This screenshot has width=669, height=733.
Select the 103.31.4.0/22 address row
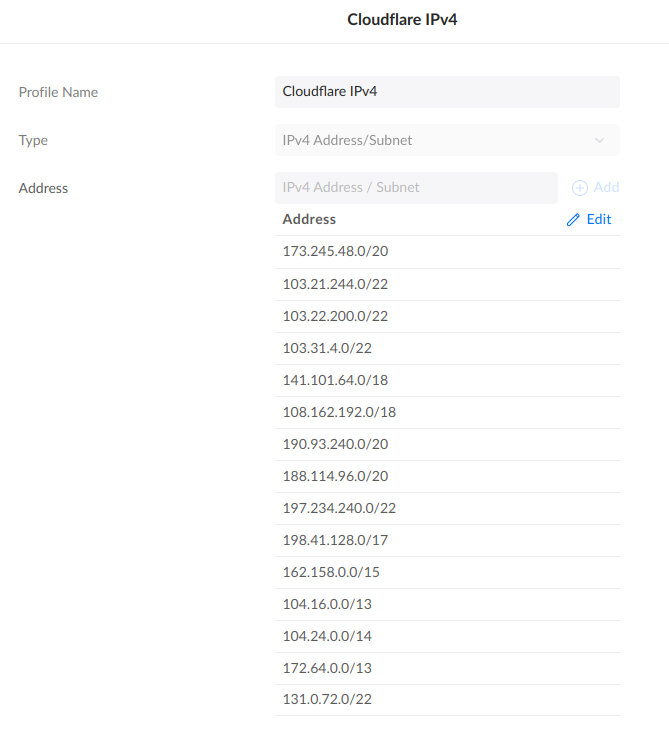(328, 348)
